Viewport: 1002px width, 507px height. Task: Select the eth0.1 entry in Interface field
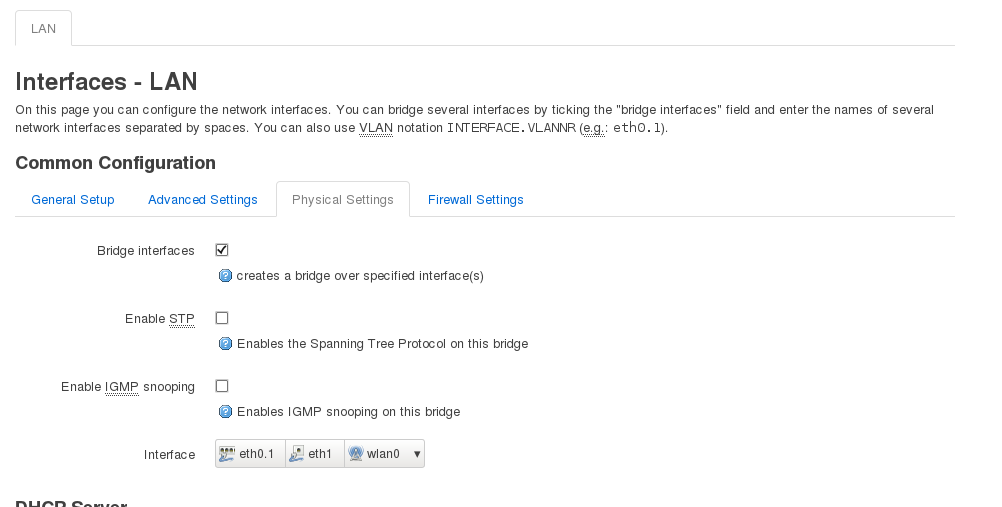[x=256, y=454]
